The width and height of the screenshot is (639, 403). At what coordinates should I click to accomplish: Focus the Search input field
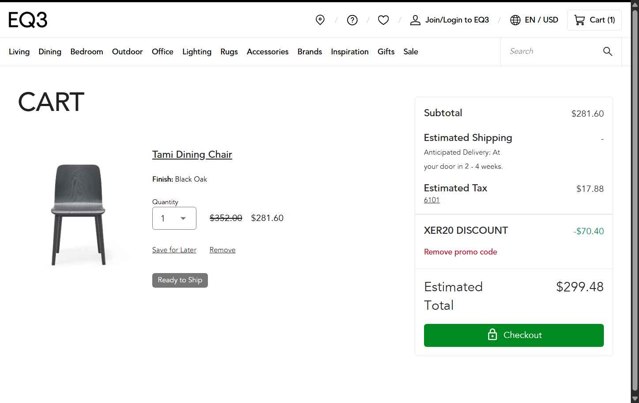click(x=550, y=51)
